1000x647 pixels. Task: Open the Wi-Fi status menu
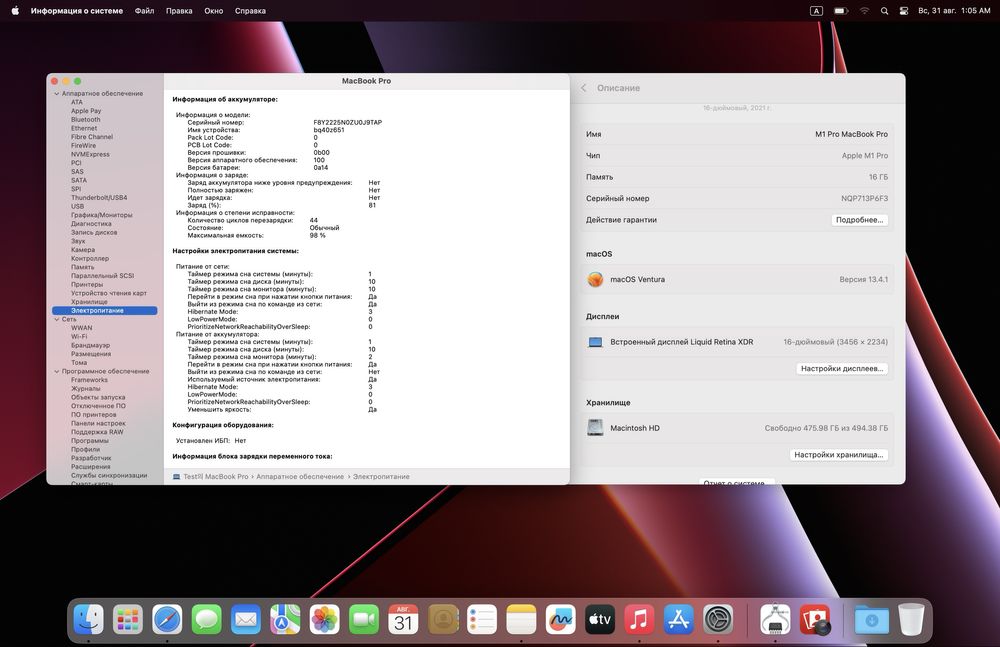coord(864,11)
